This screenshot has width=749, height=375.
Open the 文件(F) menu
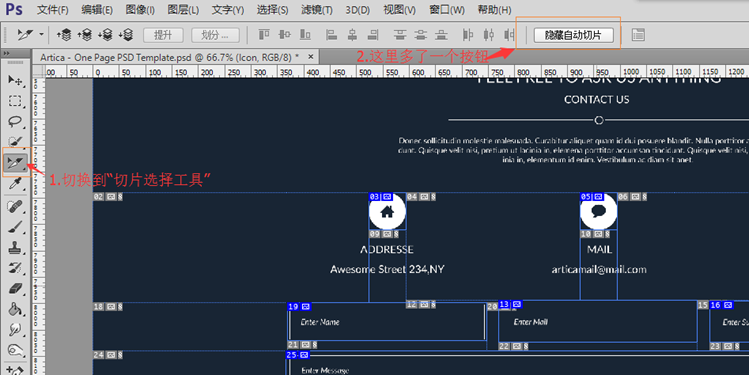[x=53, y=10]
